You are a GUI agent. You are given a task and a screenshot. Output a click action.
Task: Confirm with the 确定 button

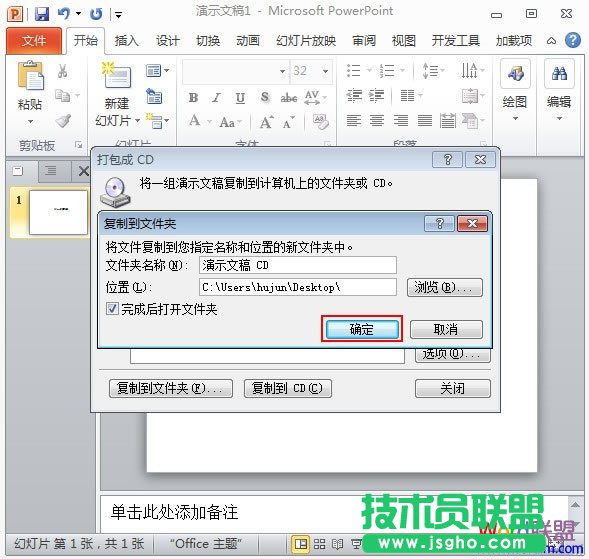point(362,329)
